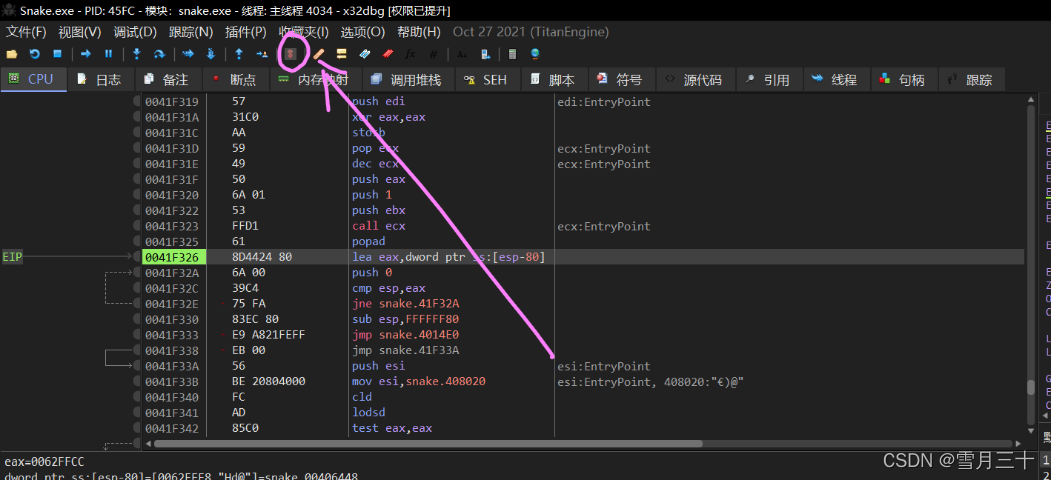Click the Step Over toolbar icon
1051x480 pixels.
(x=160, y=54)
